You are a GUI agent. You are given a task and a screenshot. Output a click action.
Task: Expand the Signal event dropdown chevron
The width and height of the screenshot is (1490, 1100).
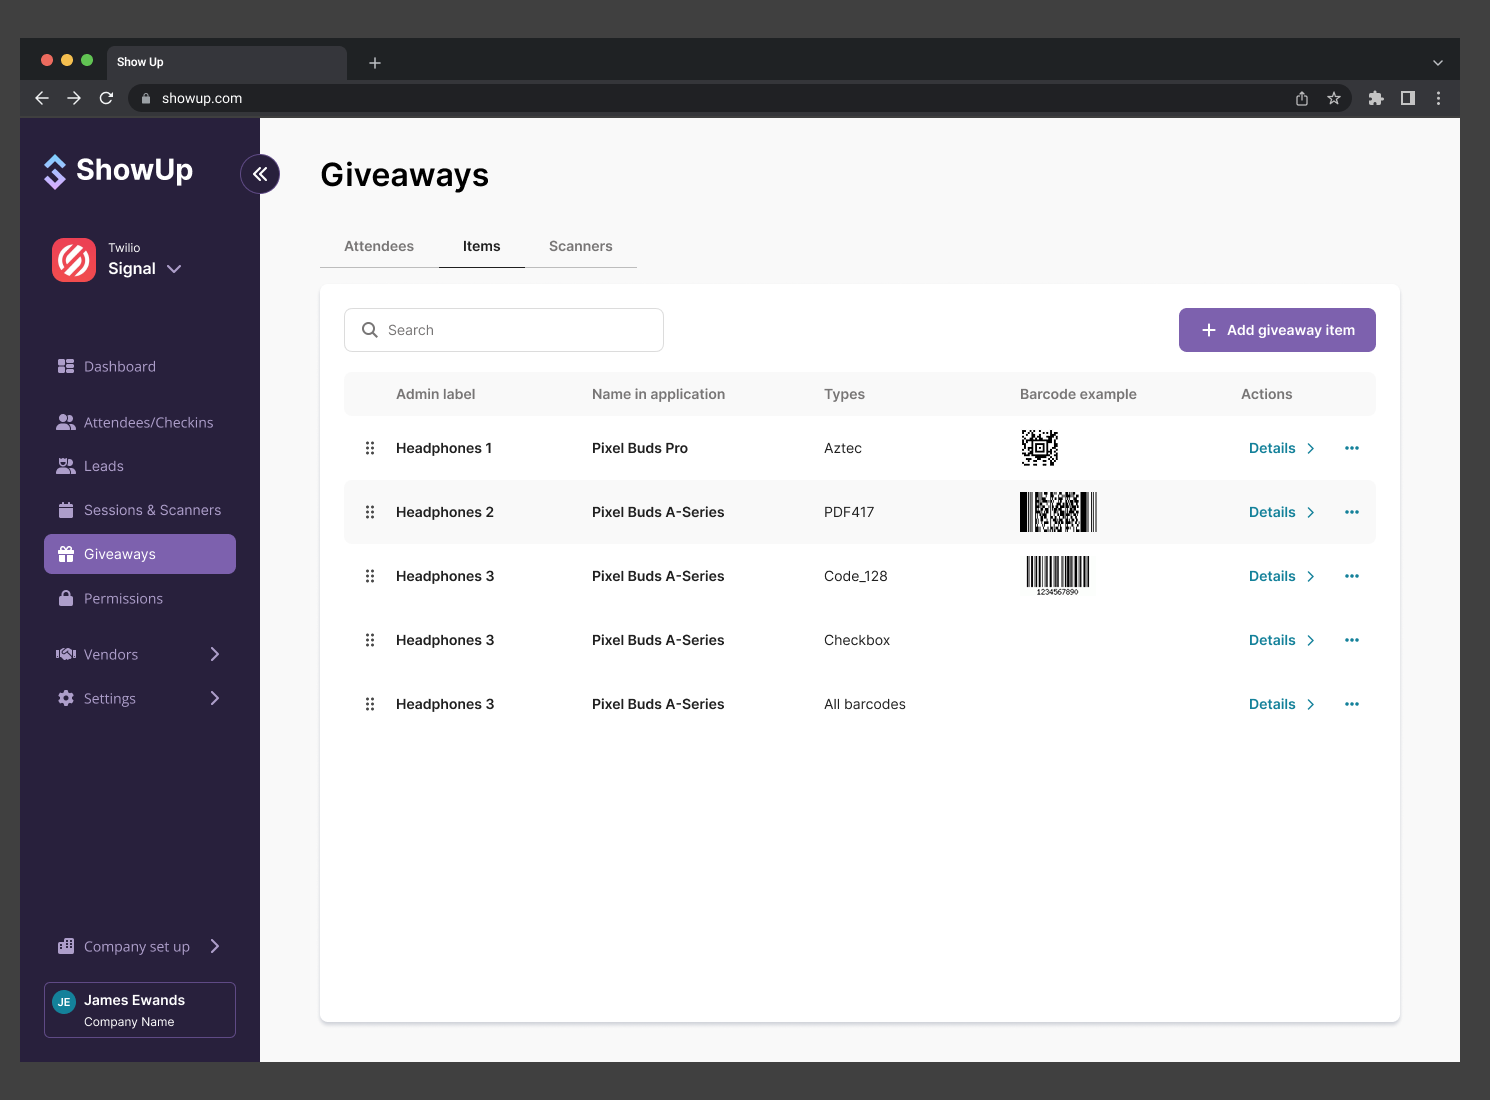tap(174, 269)
